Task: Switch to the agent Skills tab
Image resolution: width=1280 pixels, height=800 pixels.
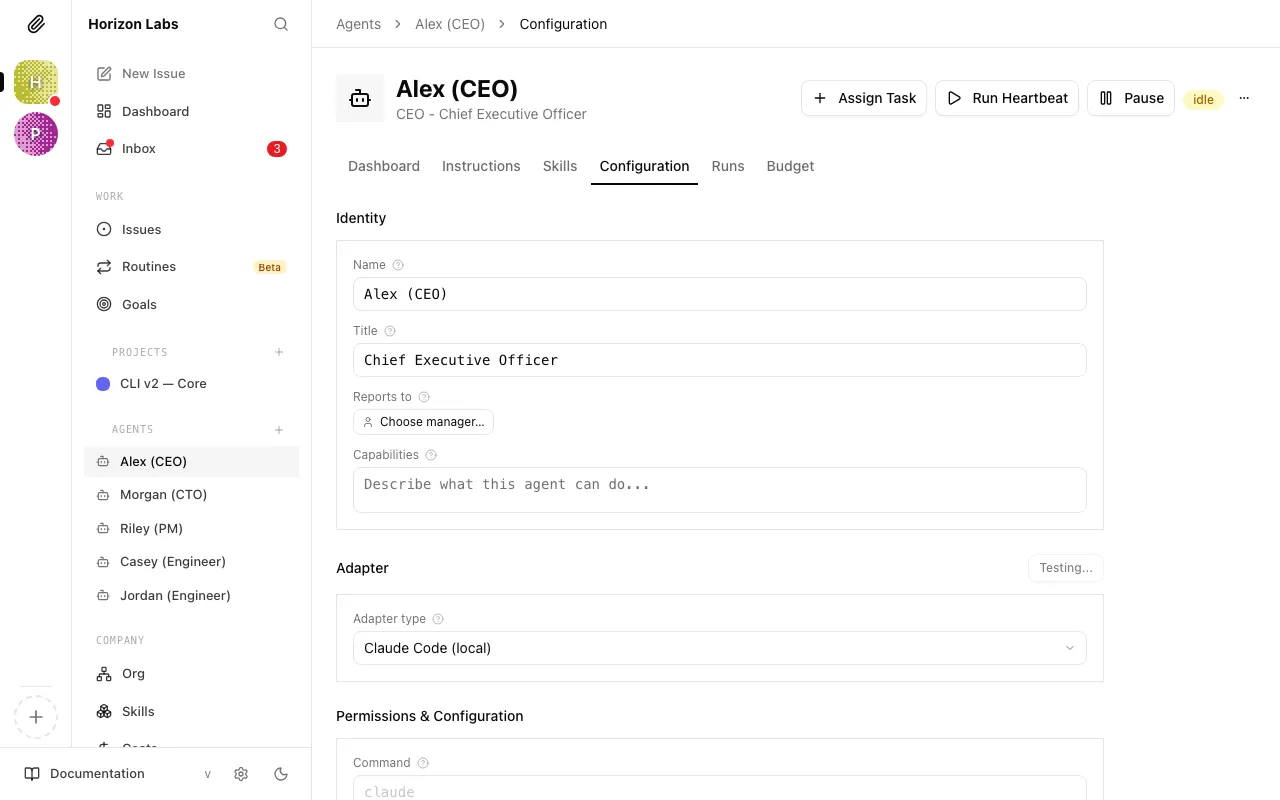Action: 560,166
